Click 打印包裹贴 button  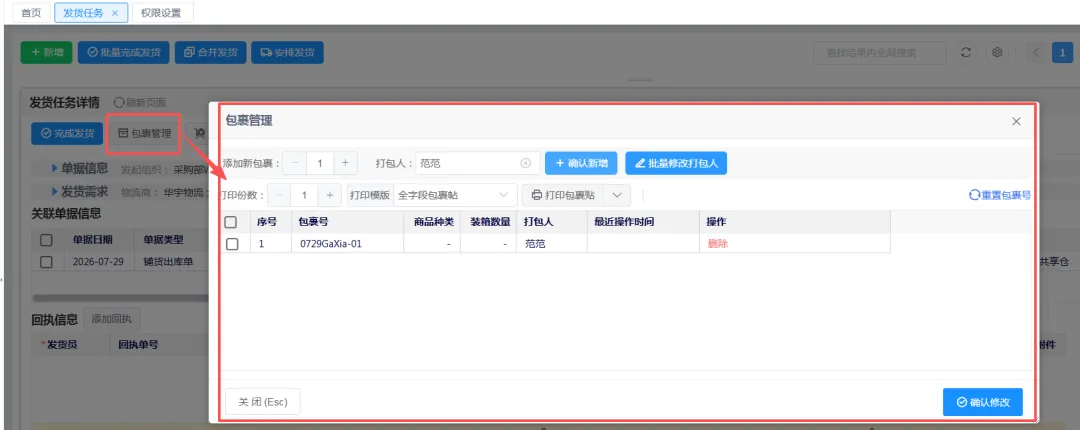click(563, 195)
